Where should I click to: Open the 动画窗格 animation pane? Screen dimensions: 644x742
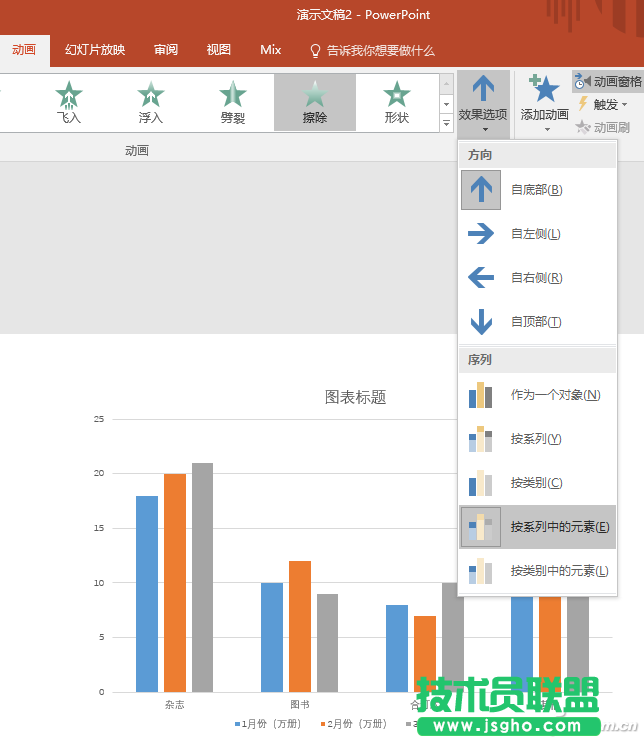pos(608,81)
